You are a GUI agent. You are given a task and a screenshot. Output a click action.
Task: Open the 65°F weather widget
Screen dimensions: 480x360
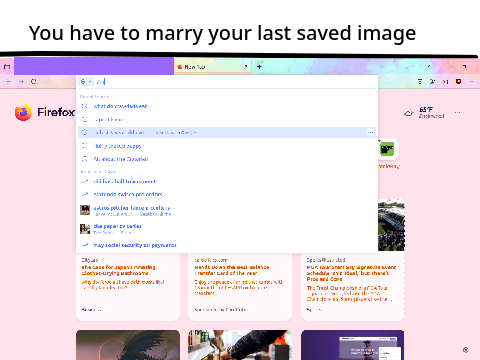[x=424, y=113]
